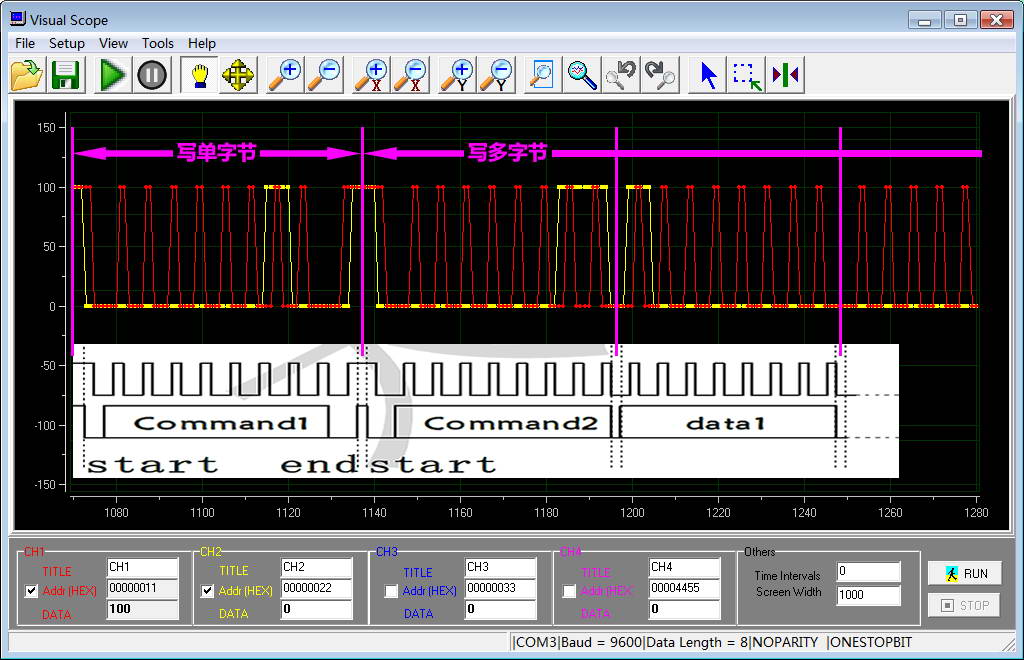This screenshot has height=660, width=1024.
Task: Open the Tools menu
Action: (157, 43)
